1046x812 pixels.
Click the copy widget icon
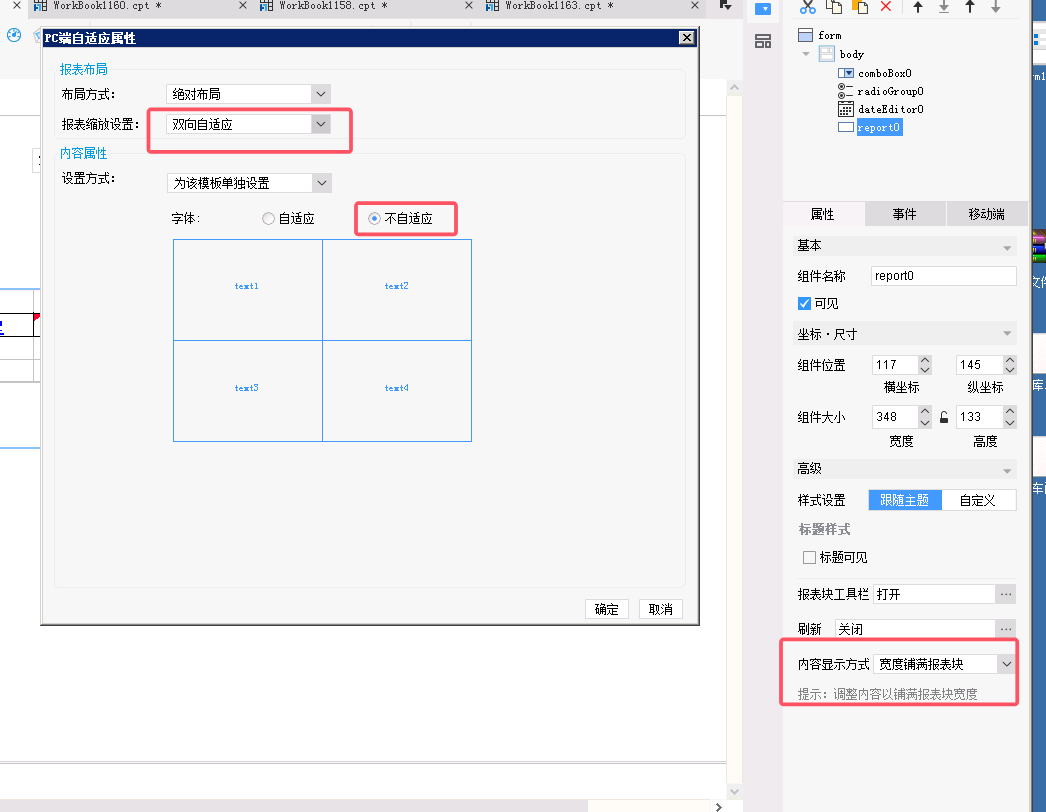click(834, 7)
